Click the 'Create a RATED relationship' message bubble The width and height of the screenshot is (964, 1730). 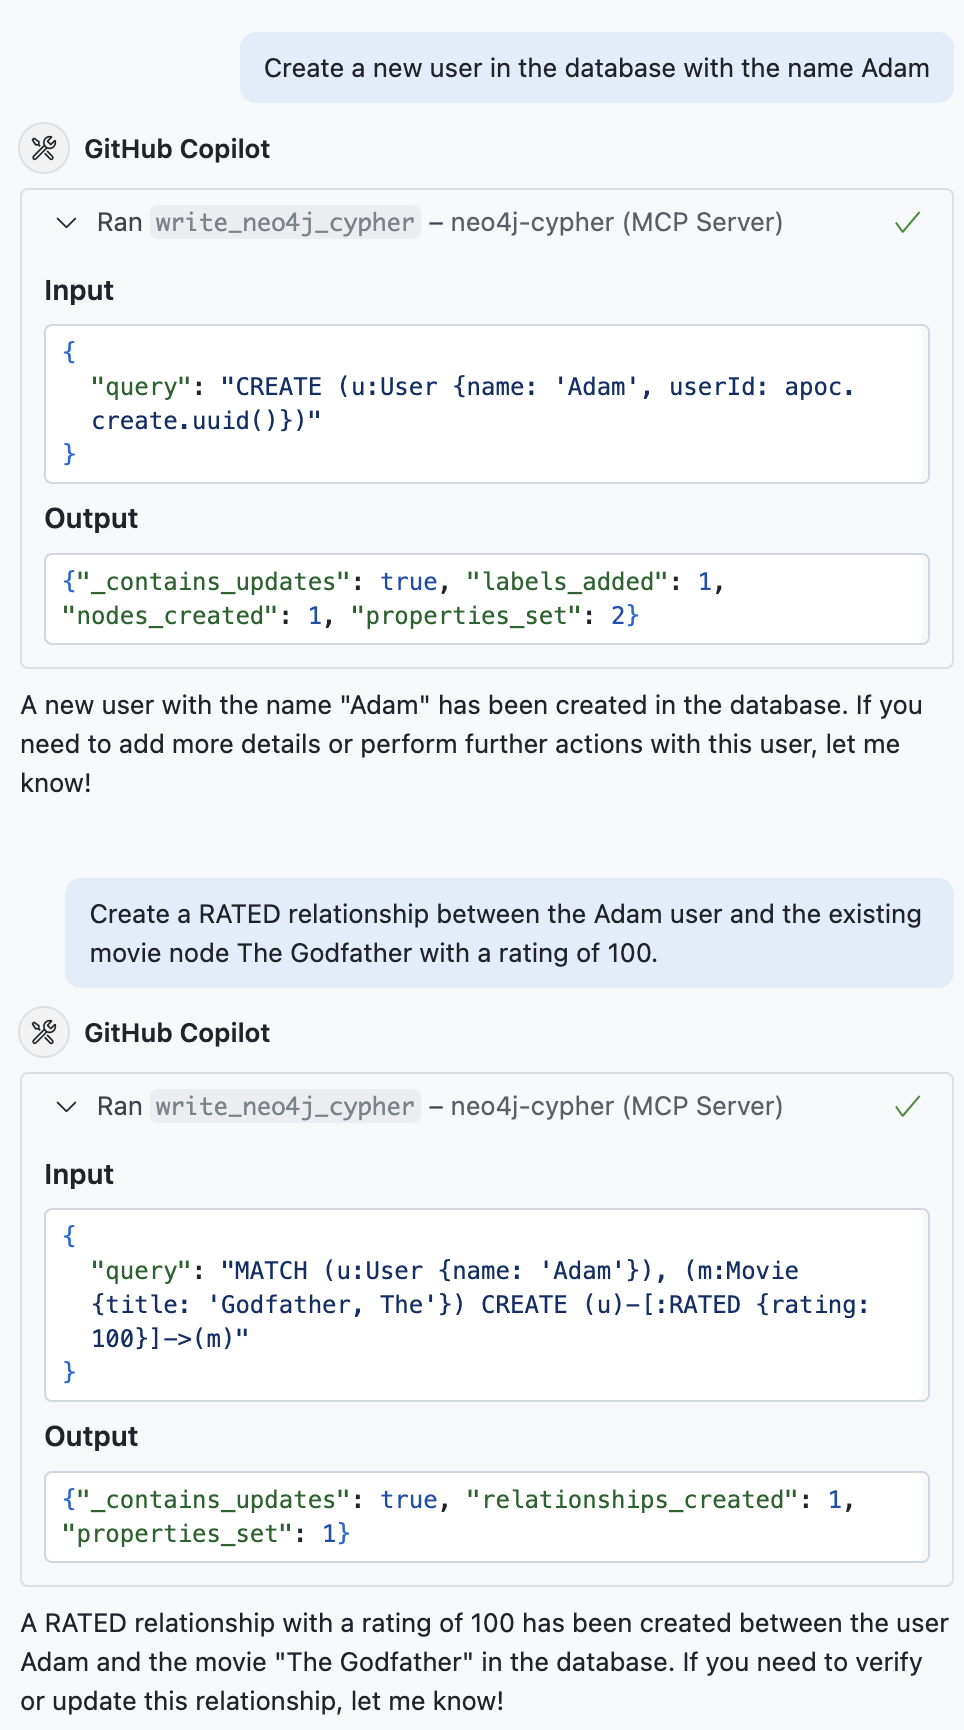[x=509, y=933]
